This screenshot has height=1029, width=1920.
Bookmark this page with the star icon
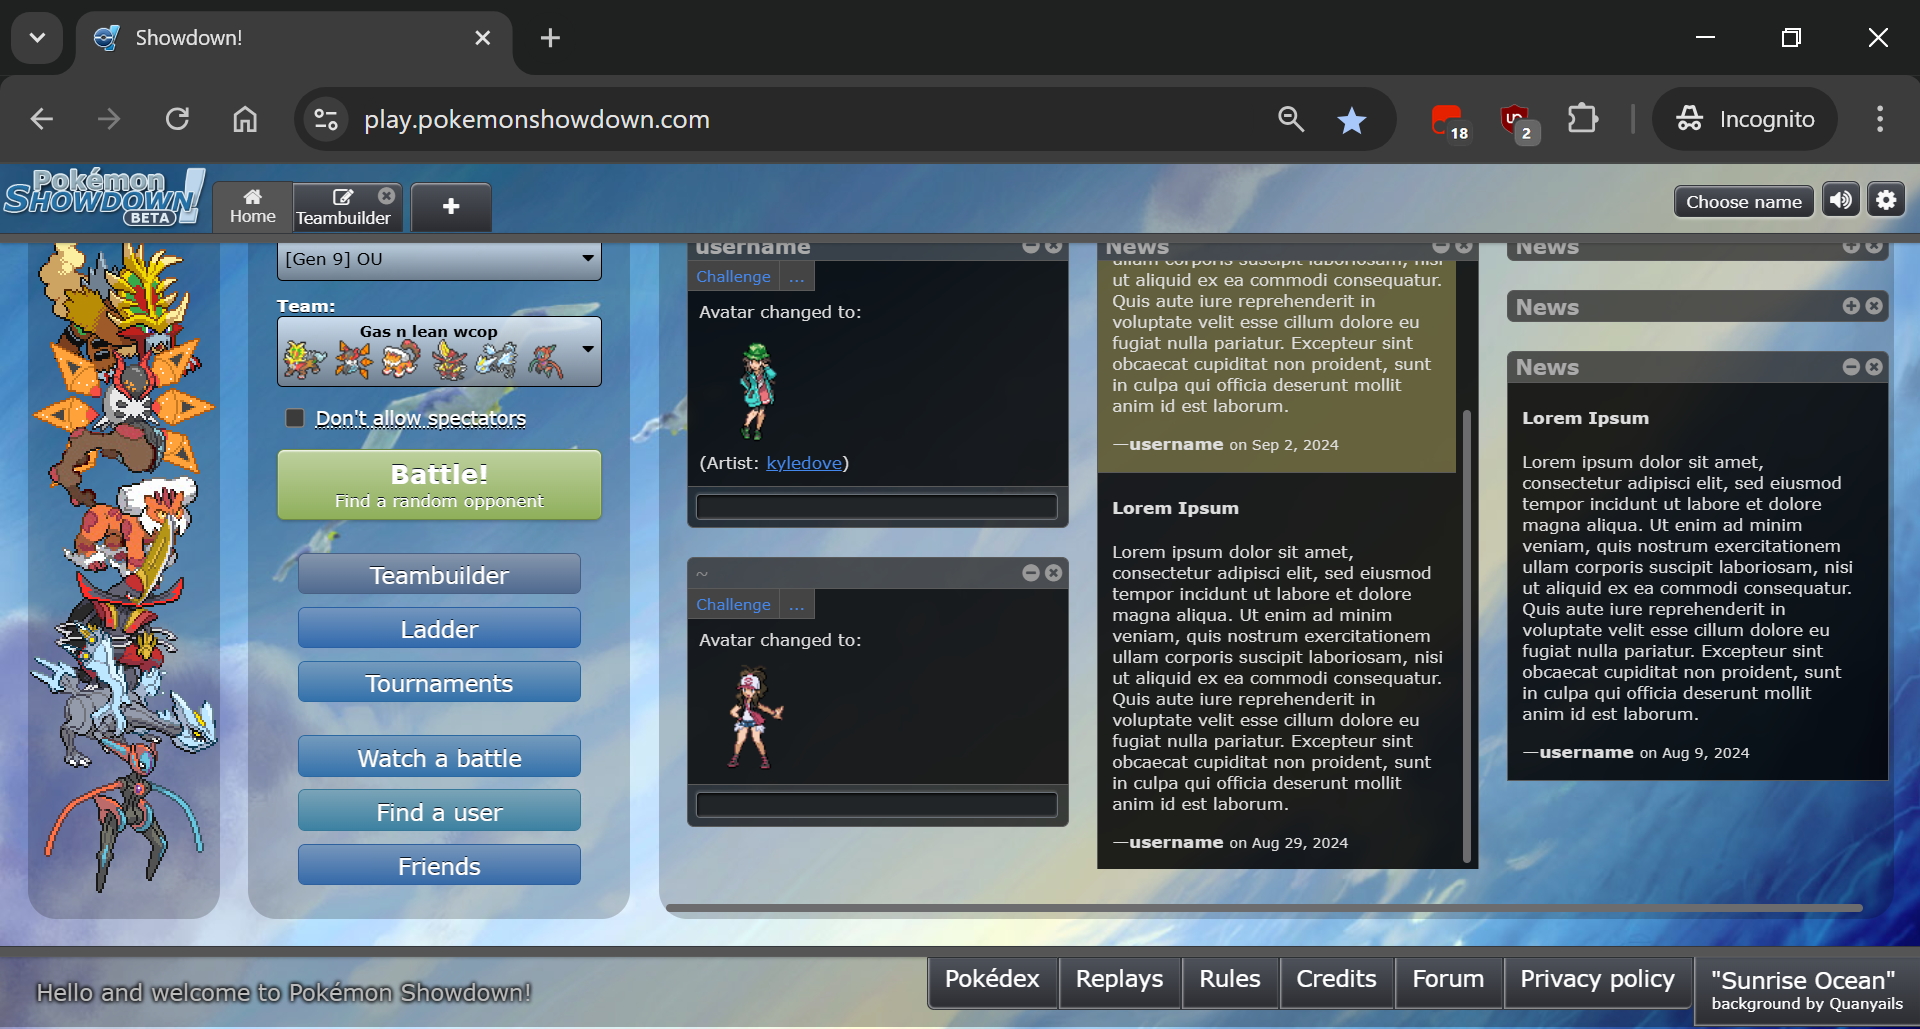point(1352,120)
